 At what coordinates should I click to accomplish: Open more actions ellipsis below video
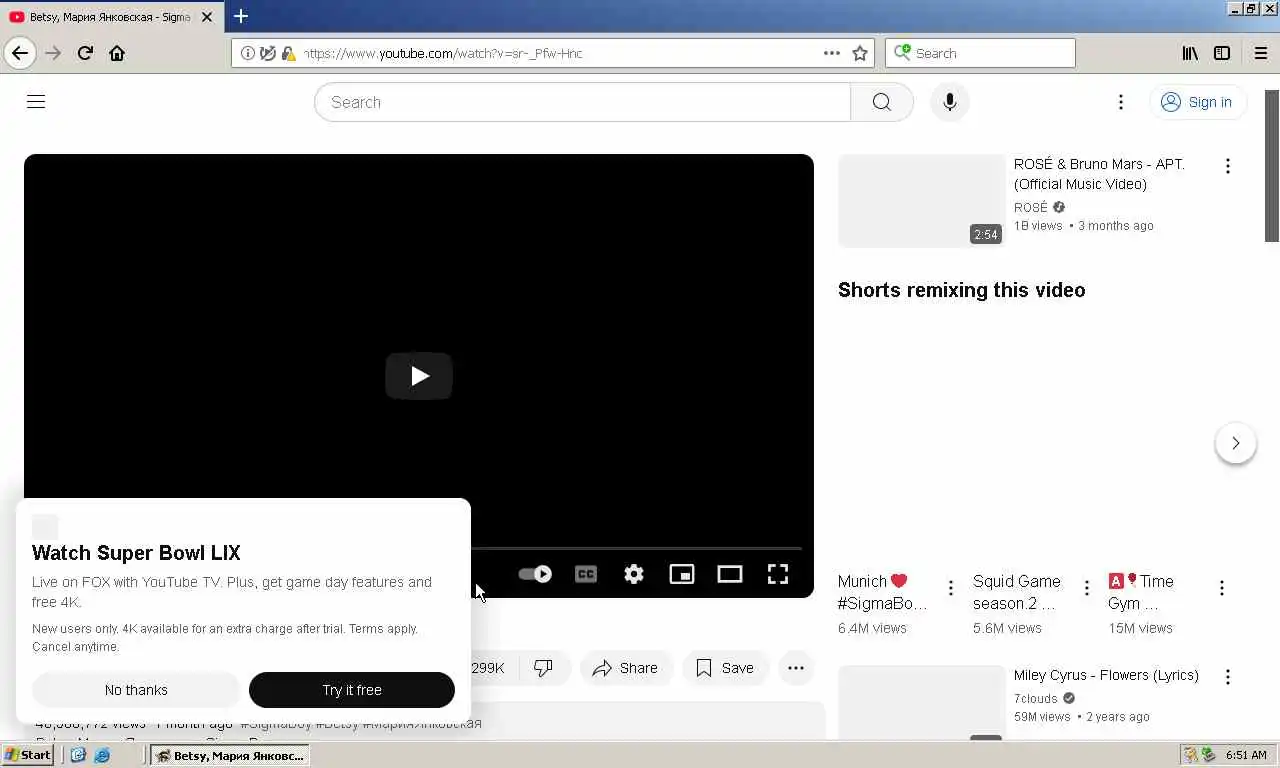pos(796,668)
